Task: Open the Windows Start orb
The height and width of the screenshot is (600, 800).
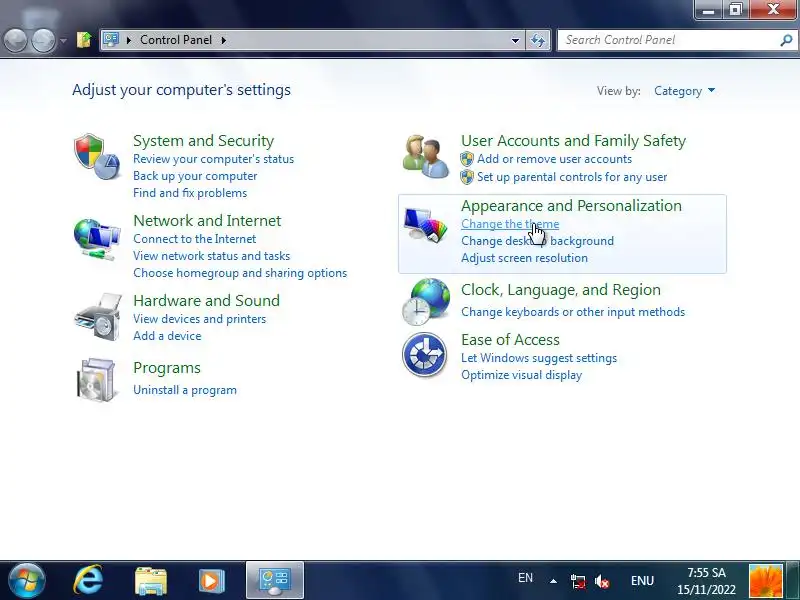Action: coord(27,581)
